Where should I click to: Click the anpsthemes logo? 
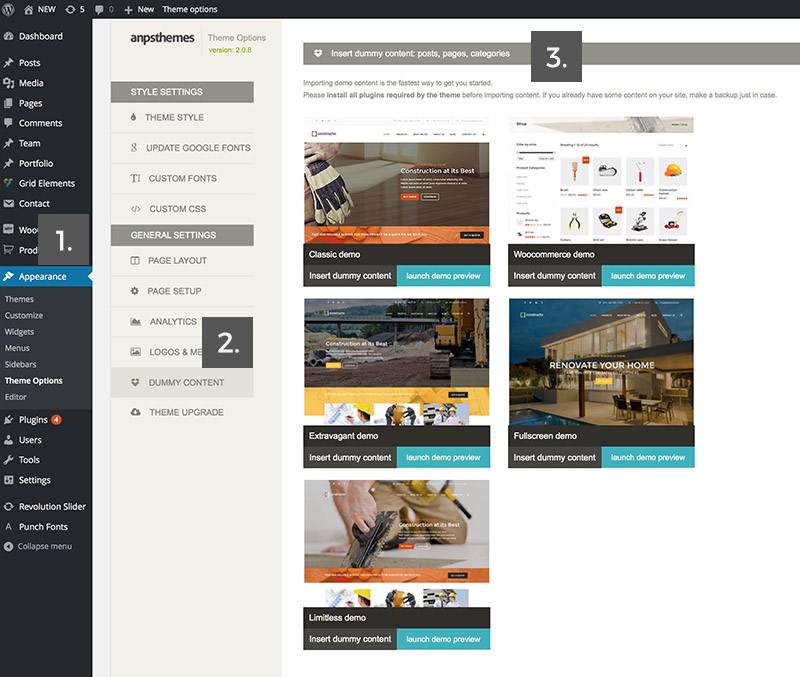(x=162, y=38)
